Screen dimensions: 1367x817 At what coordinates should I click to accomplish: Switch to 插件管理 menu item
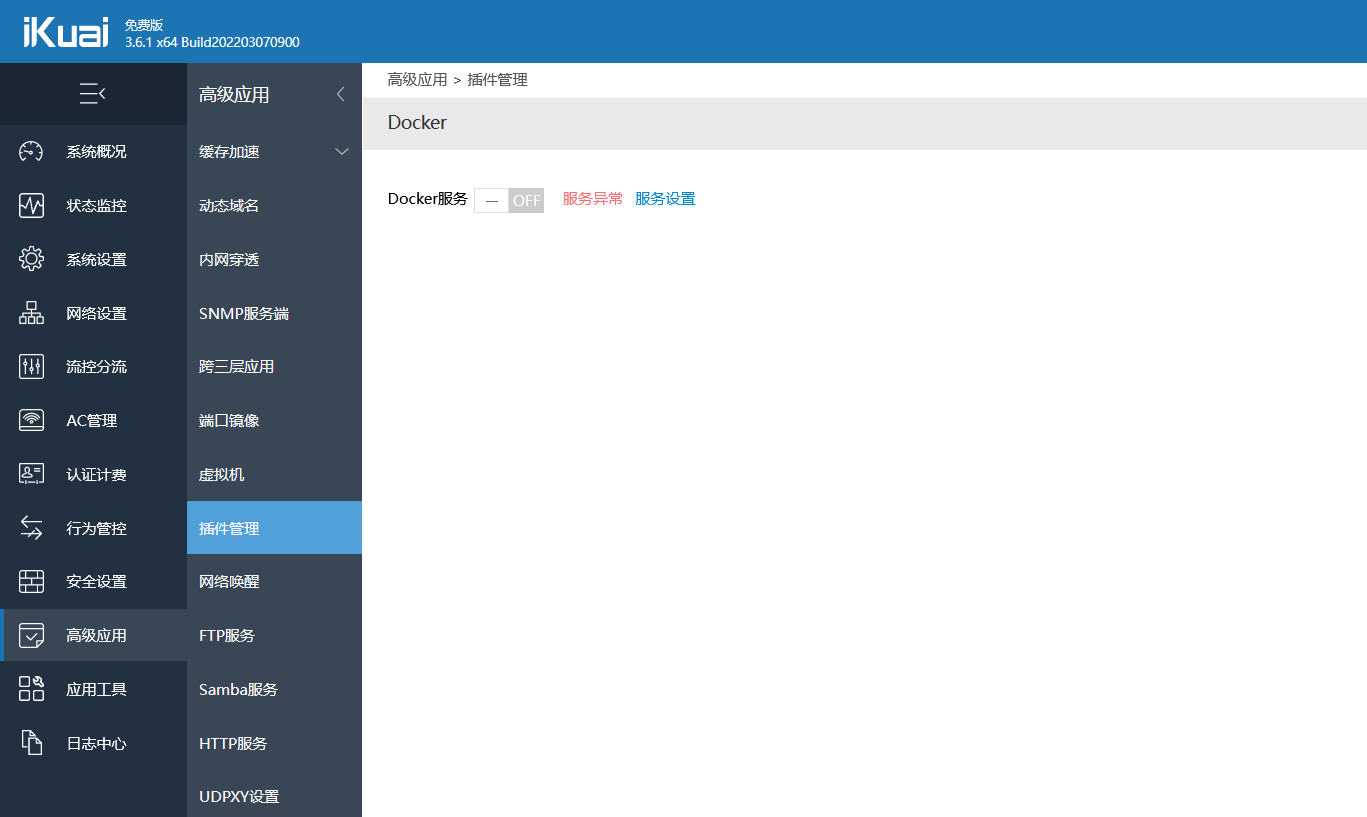point(234,527)
